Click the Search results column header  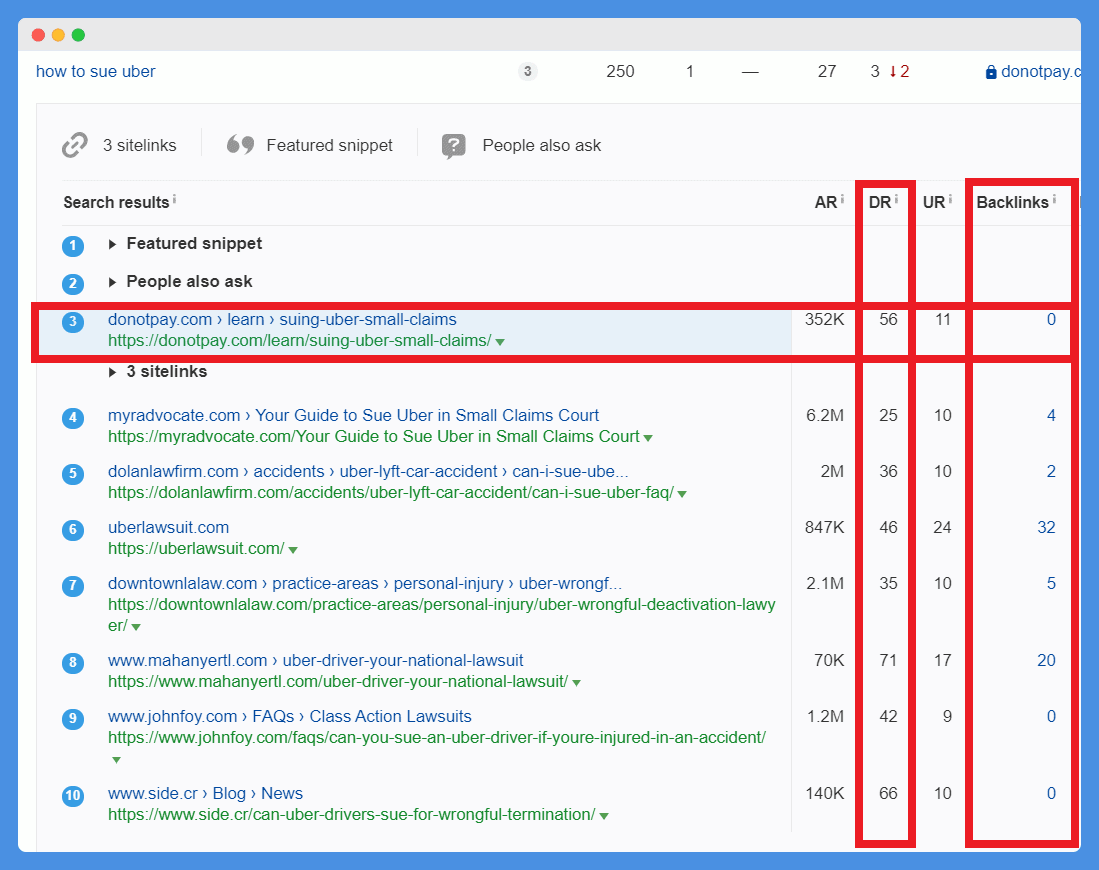(x=116, y=203)
